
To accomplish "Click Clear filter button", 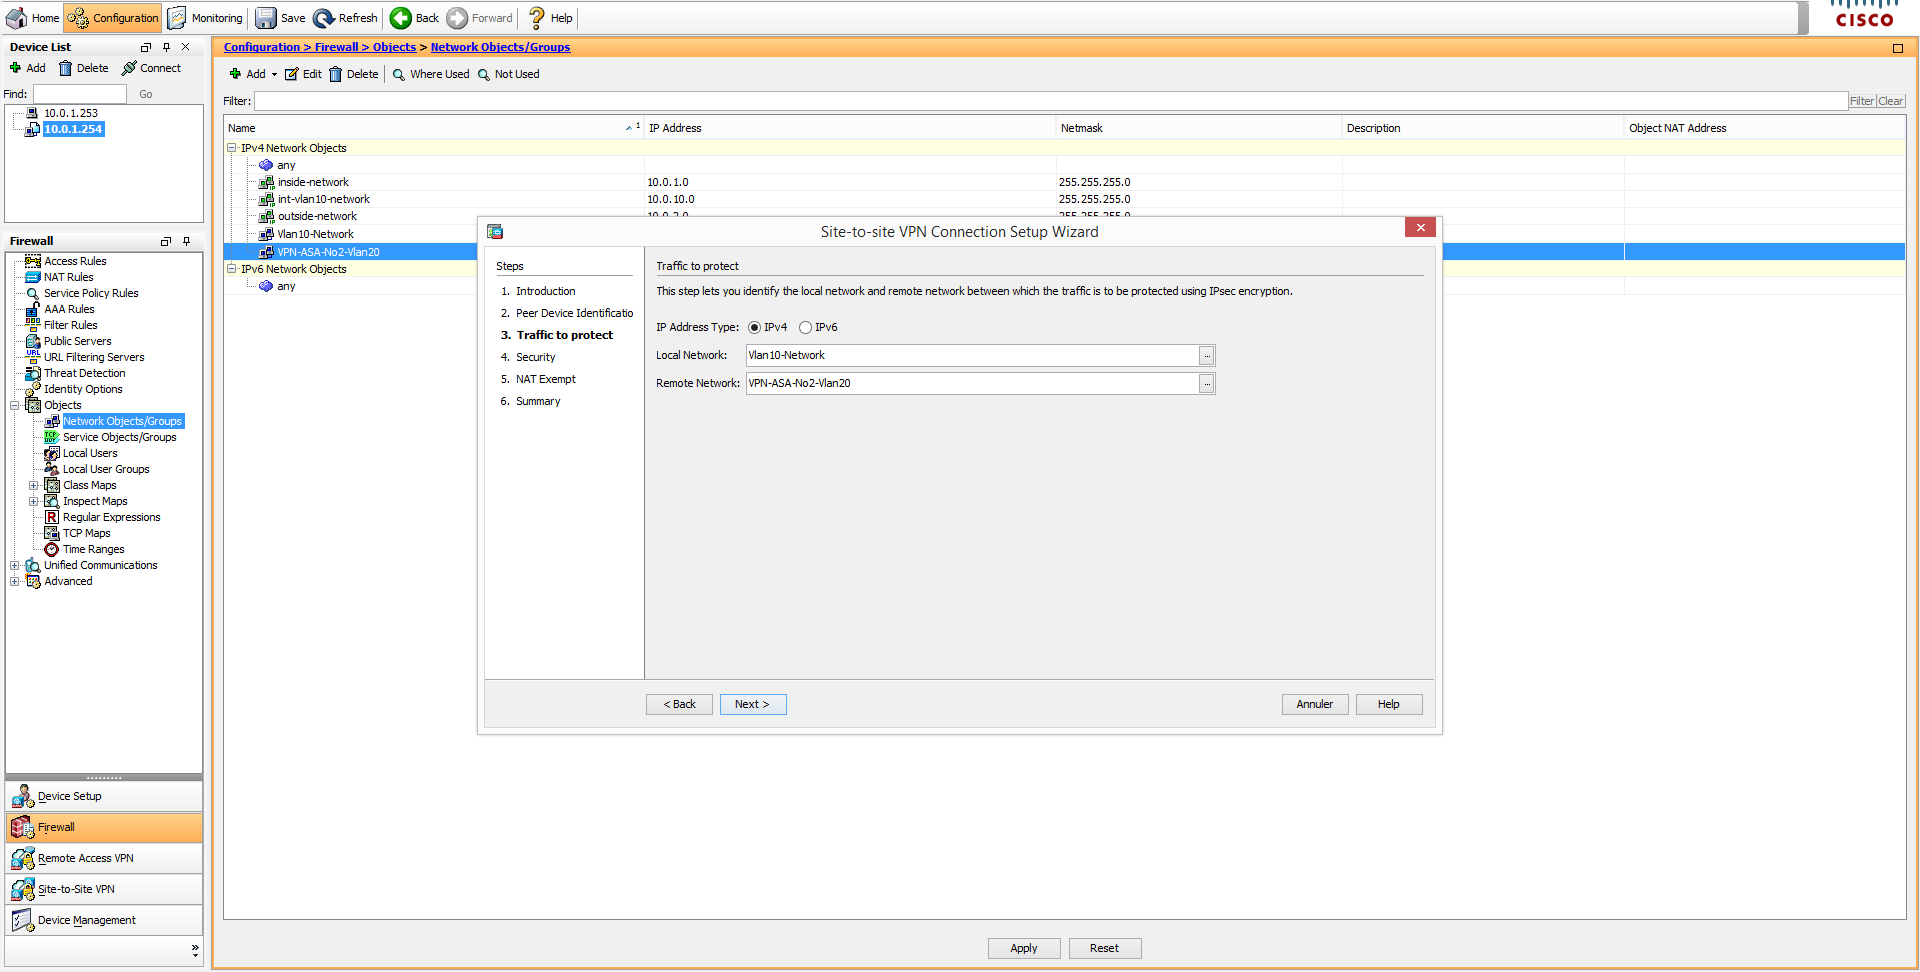I will click(x=1891, y=101).
